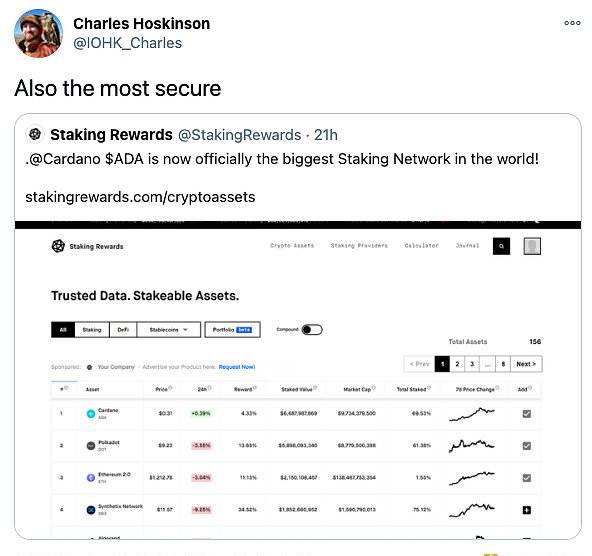The height and width of the screenshot is (556, 592).
Task: Uncheck the Polkadot add checkbox
Action: click(526, 446)
